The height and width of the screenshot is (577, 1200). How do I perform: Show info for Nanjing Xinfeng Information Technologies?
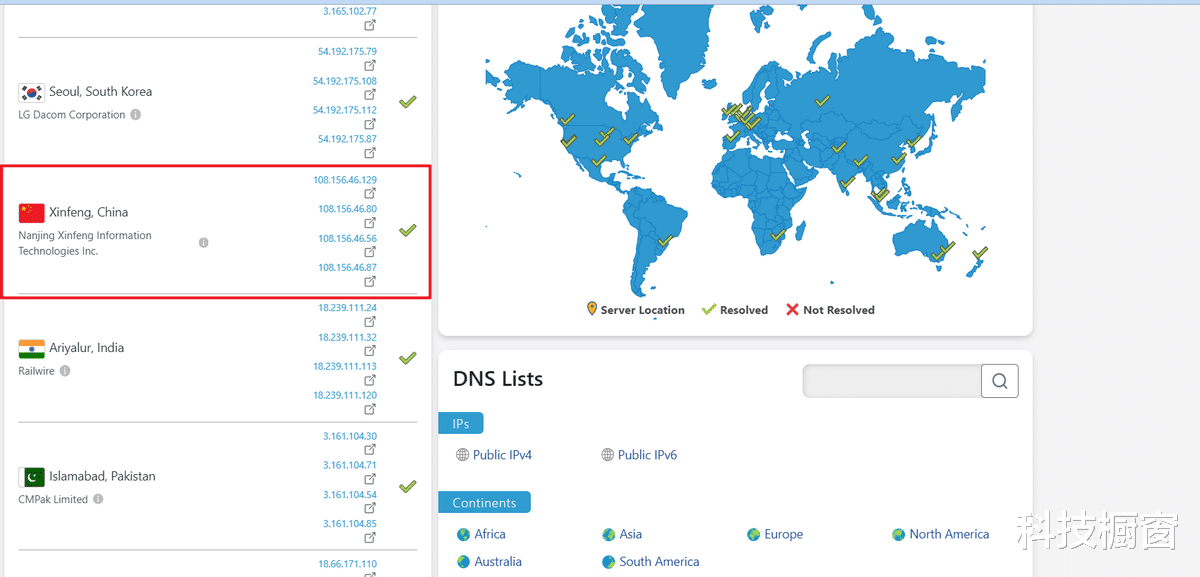(204, 243)
